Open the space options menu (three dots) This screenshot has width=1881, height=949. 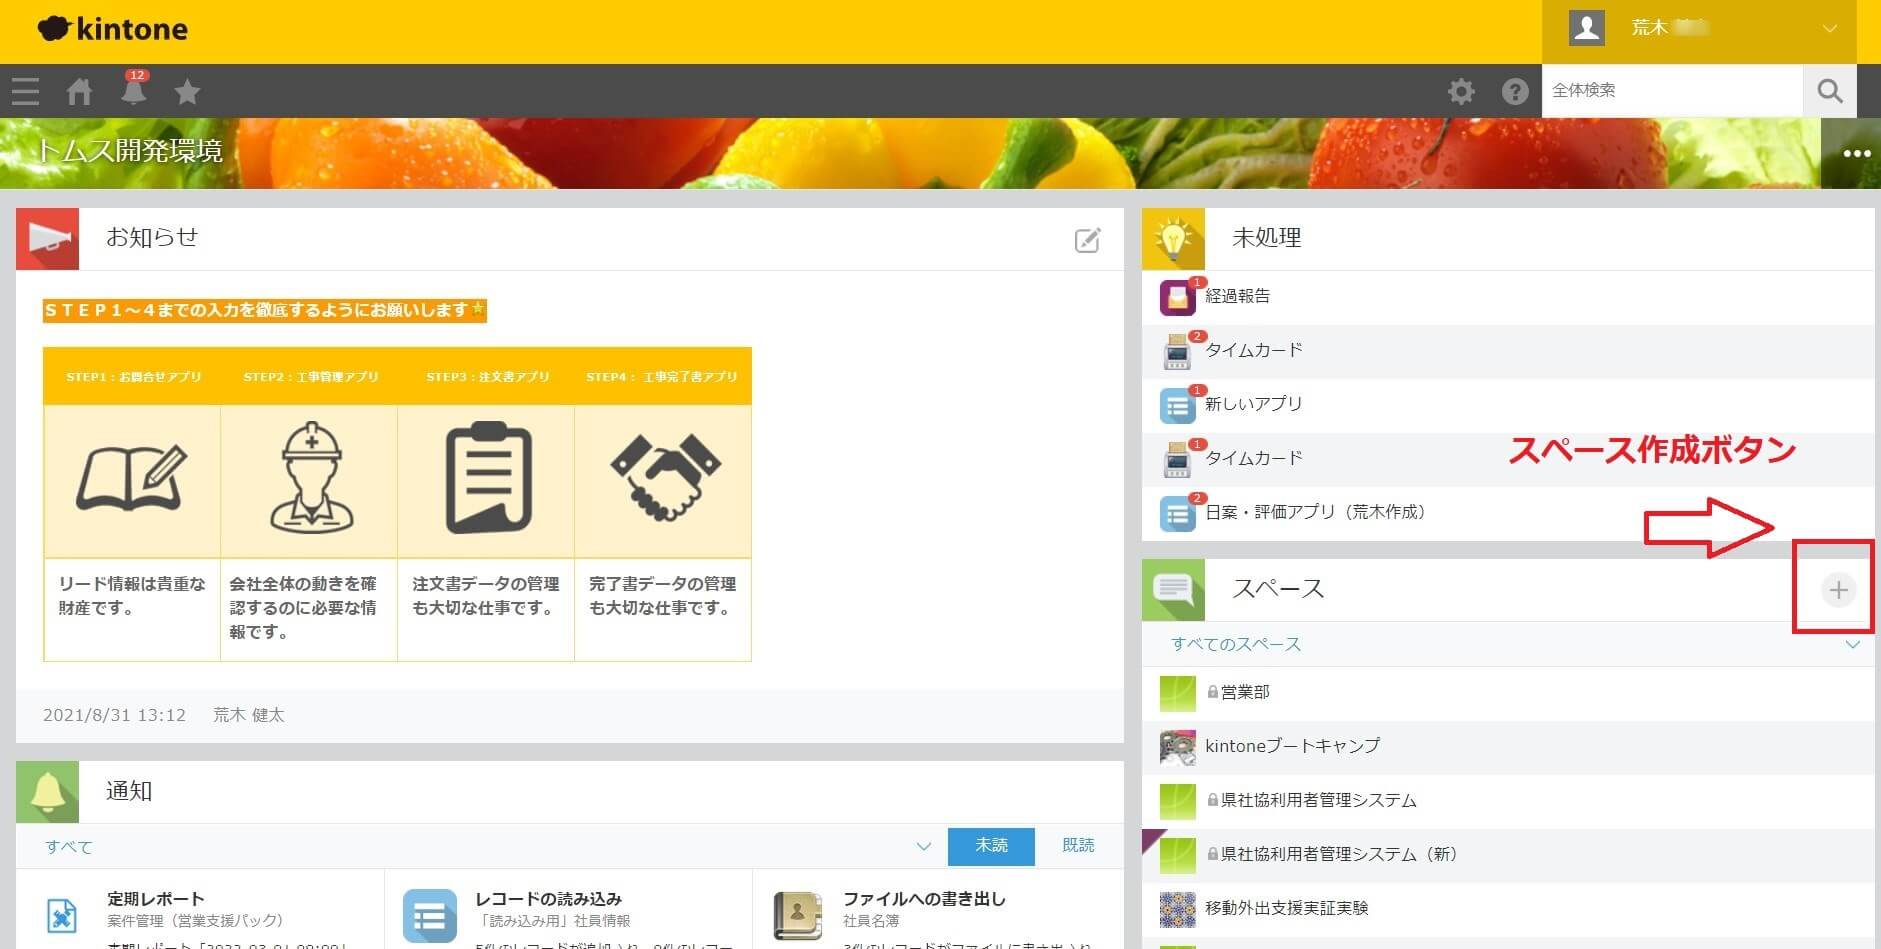[1856, 152]
